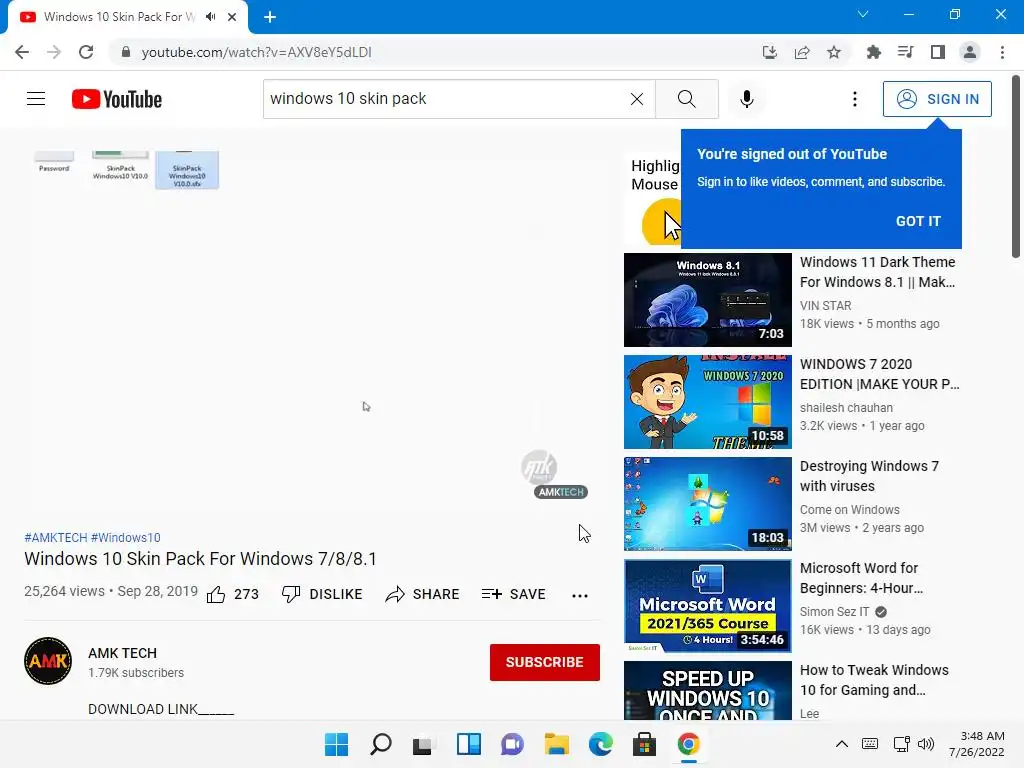1024x768 pixels.
Task: Click the SIGN IN button
Action: coord(937,99)
